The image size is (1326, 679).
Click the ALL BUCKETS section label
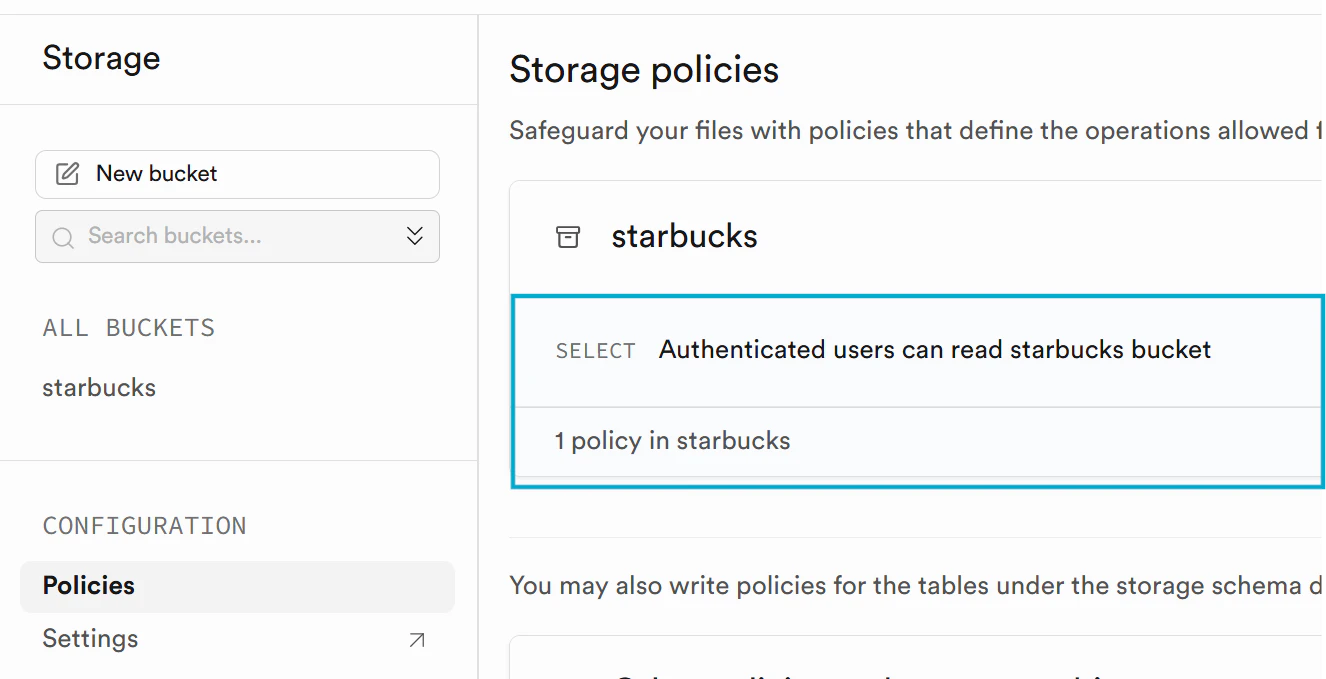(x=129, y=328)
